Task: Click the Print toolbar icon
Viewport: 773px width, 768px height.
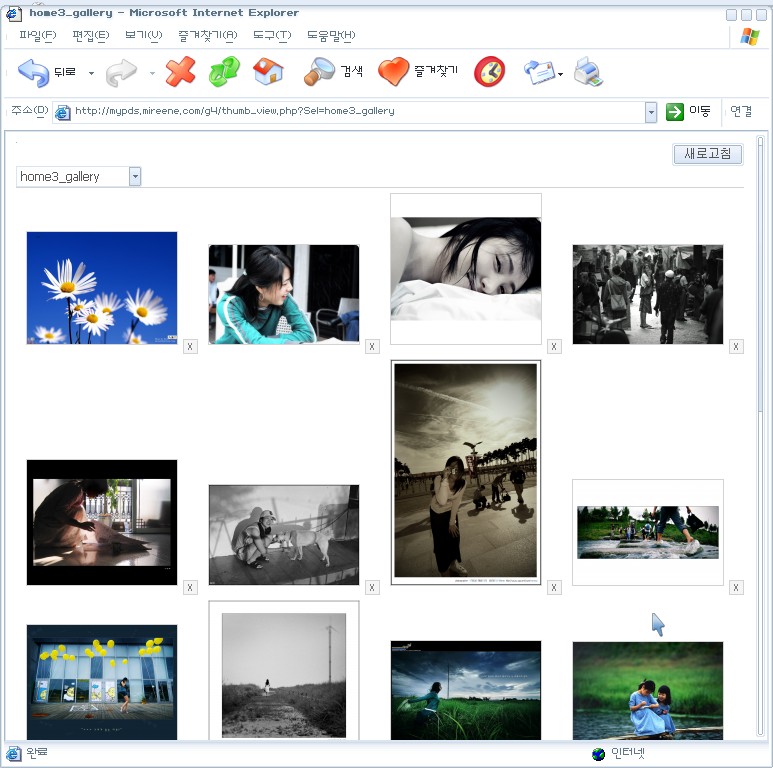Action: [588, 72]
